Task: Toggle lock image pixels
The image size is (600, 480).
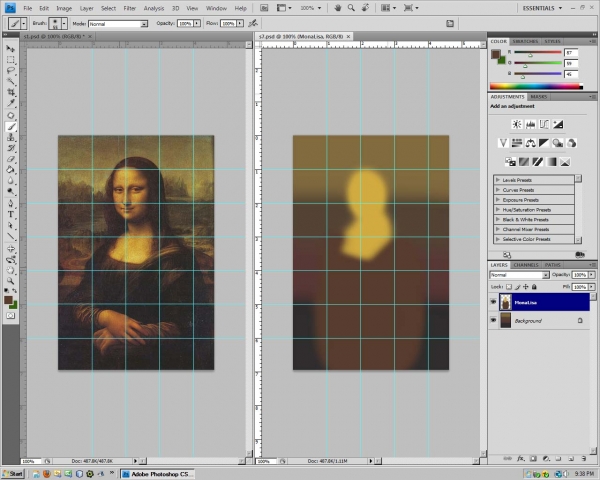Action: (x=517, y=286)
